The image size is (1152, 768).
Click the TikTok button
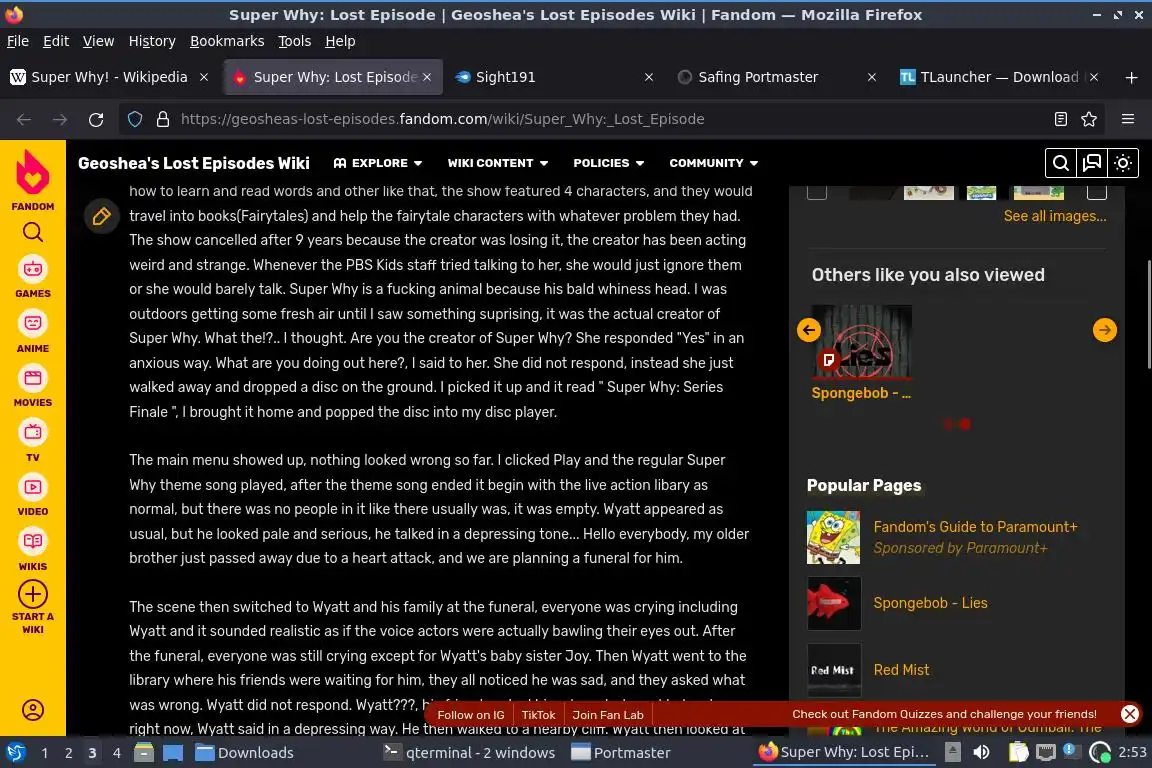click(538, 714)
